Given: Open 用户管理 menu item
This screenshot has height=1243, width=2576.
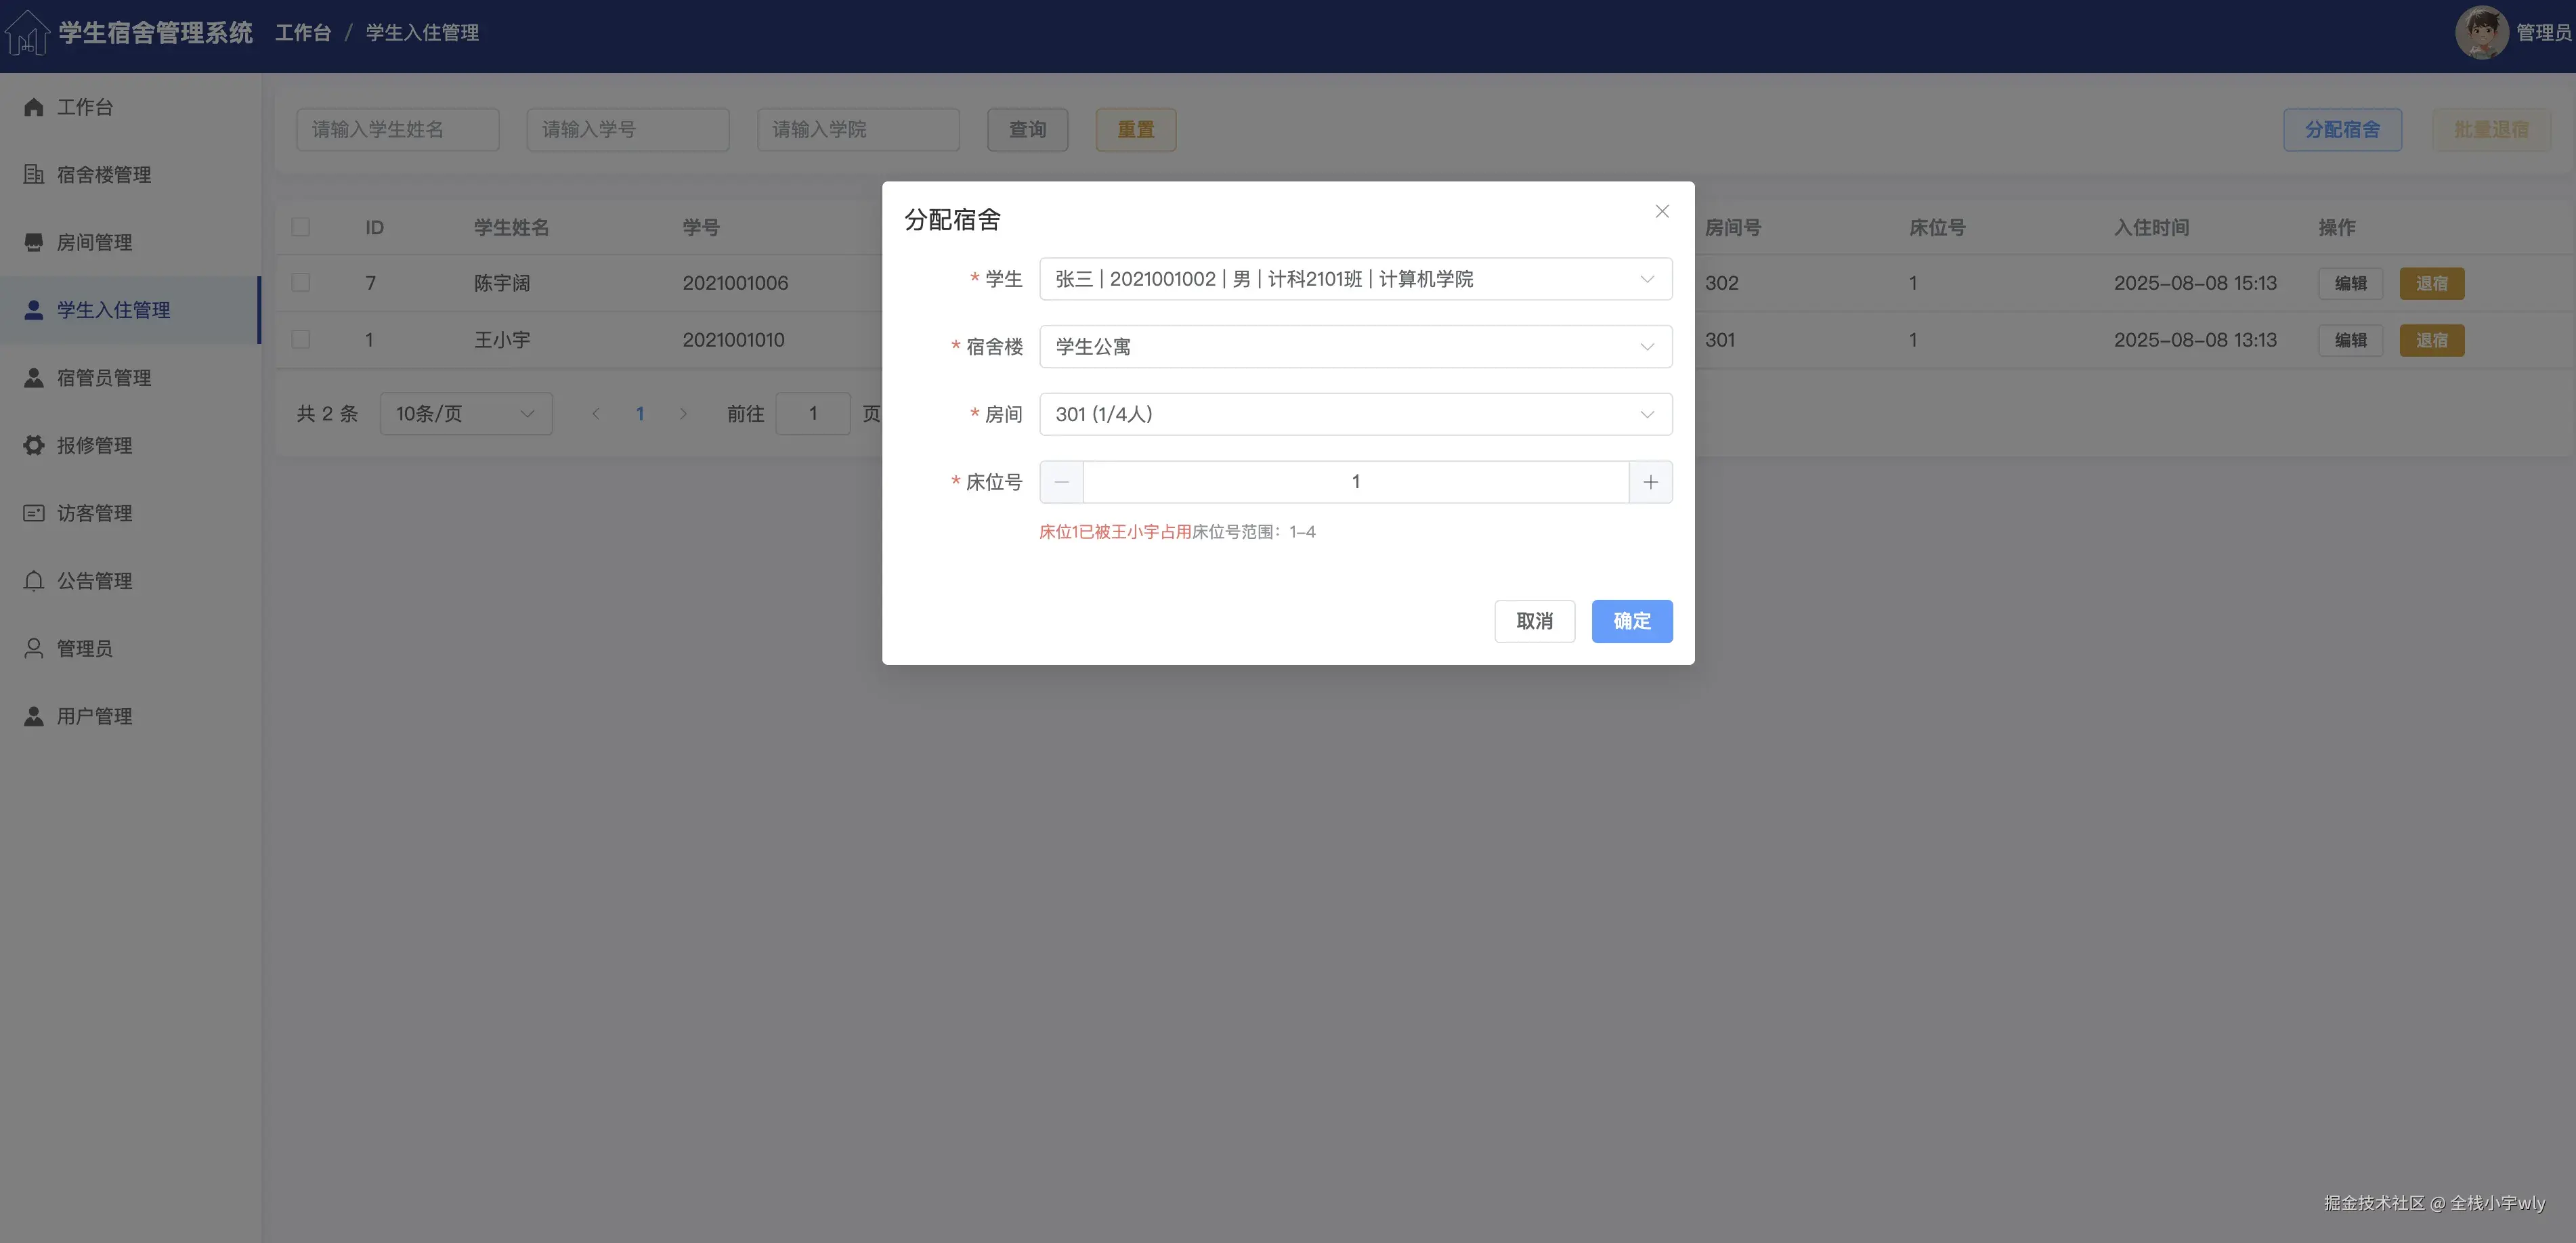Looking at the screenshot, I should [x=94, y=716].
